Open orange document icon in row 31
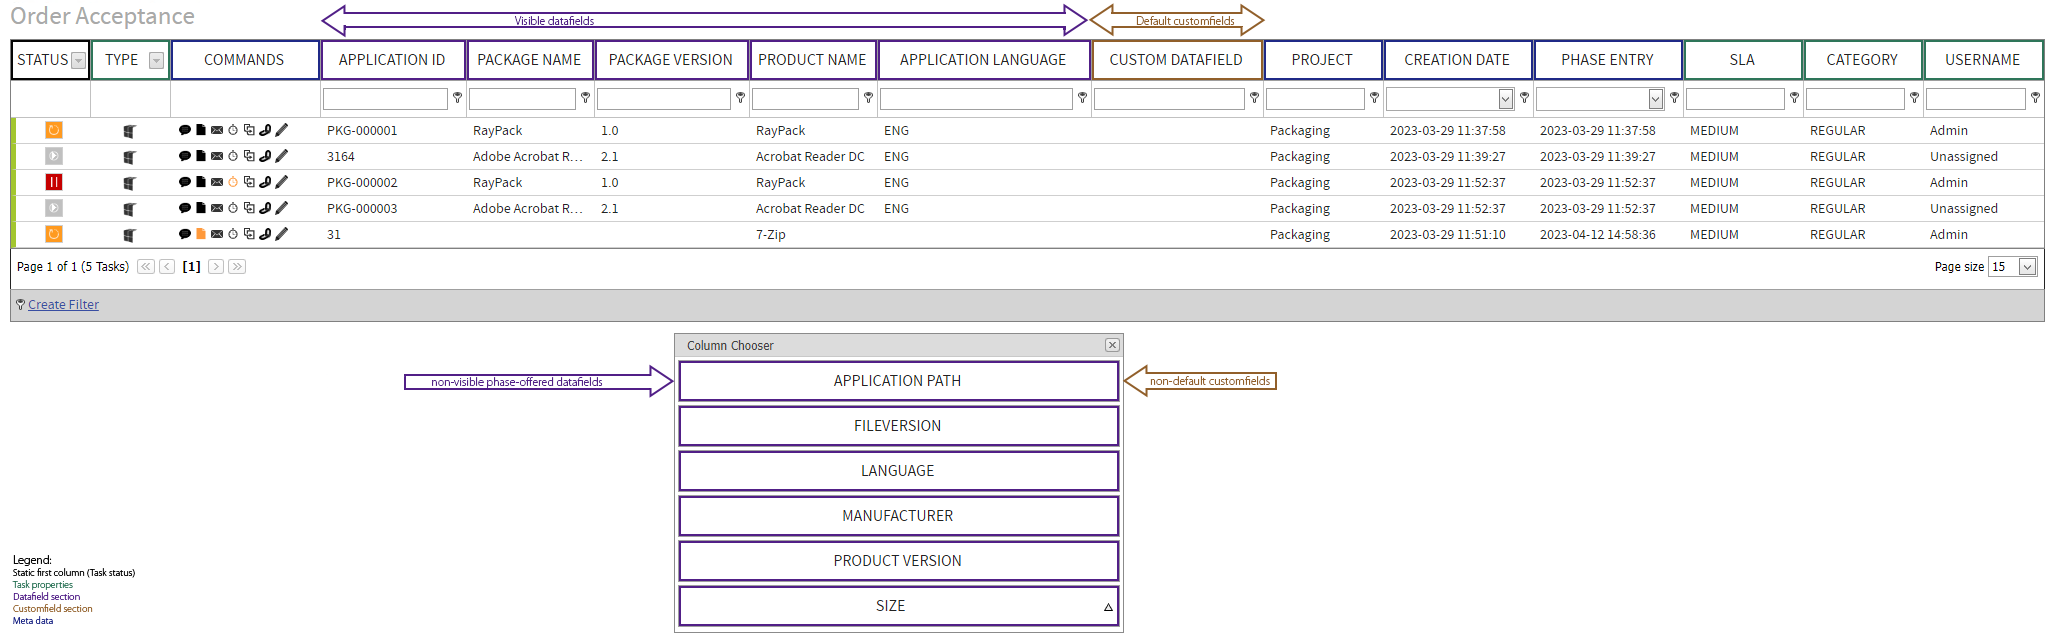 coord(201,234)
